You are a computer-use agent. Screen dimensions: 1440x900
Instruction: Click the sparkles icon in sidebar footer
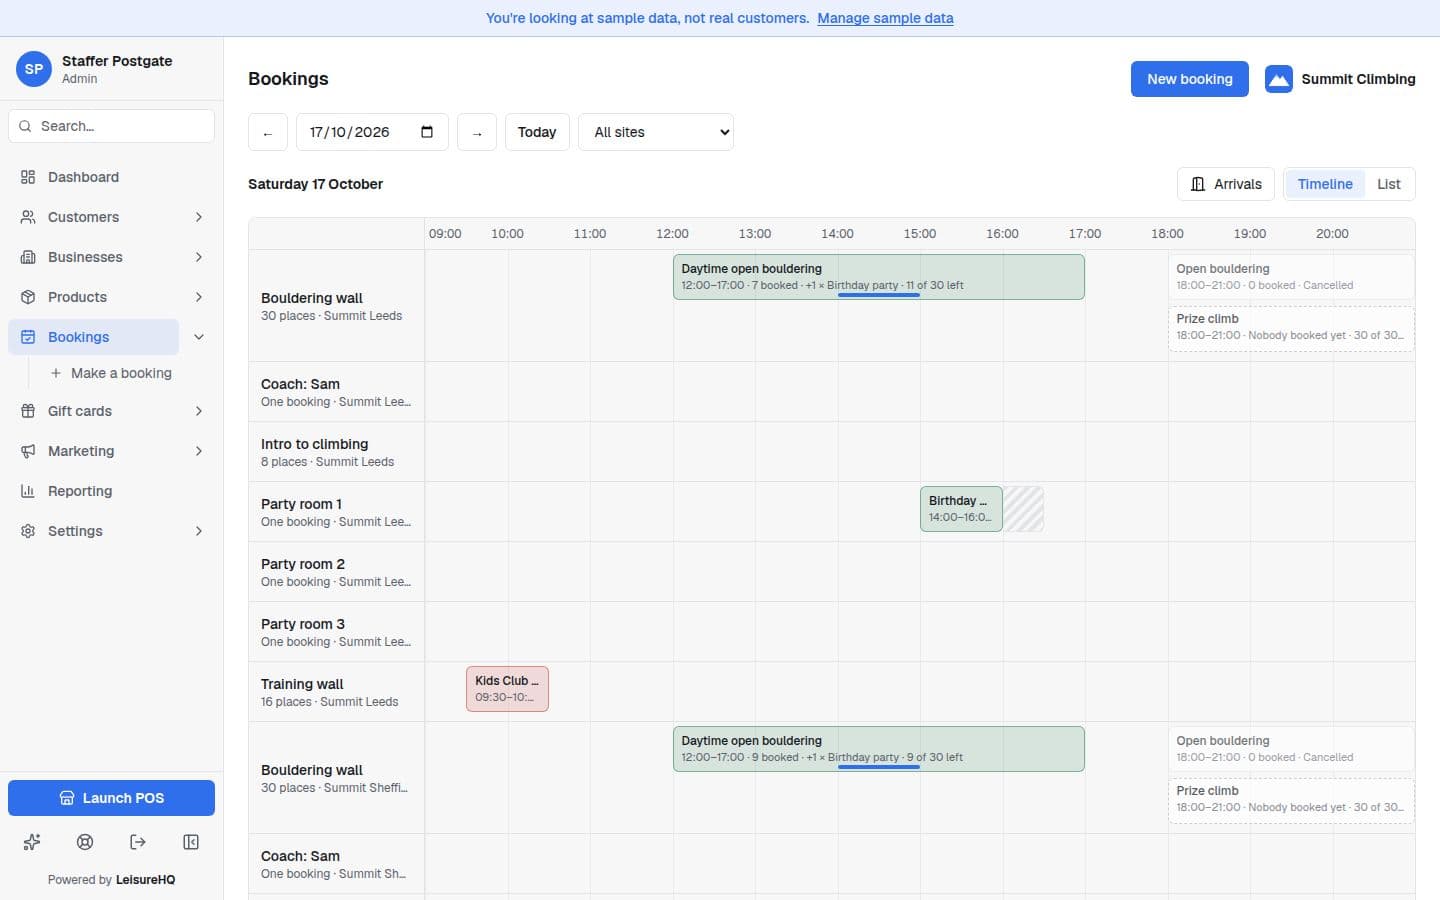(32, 842)
